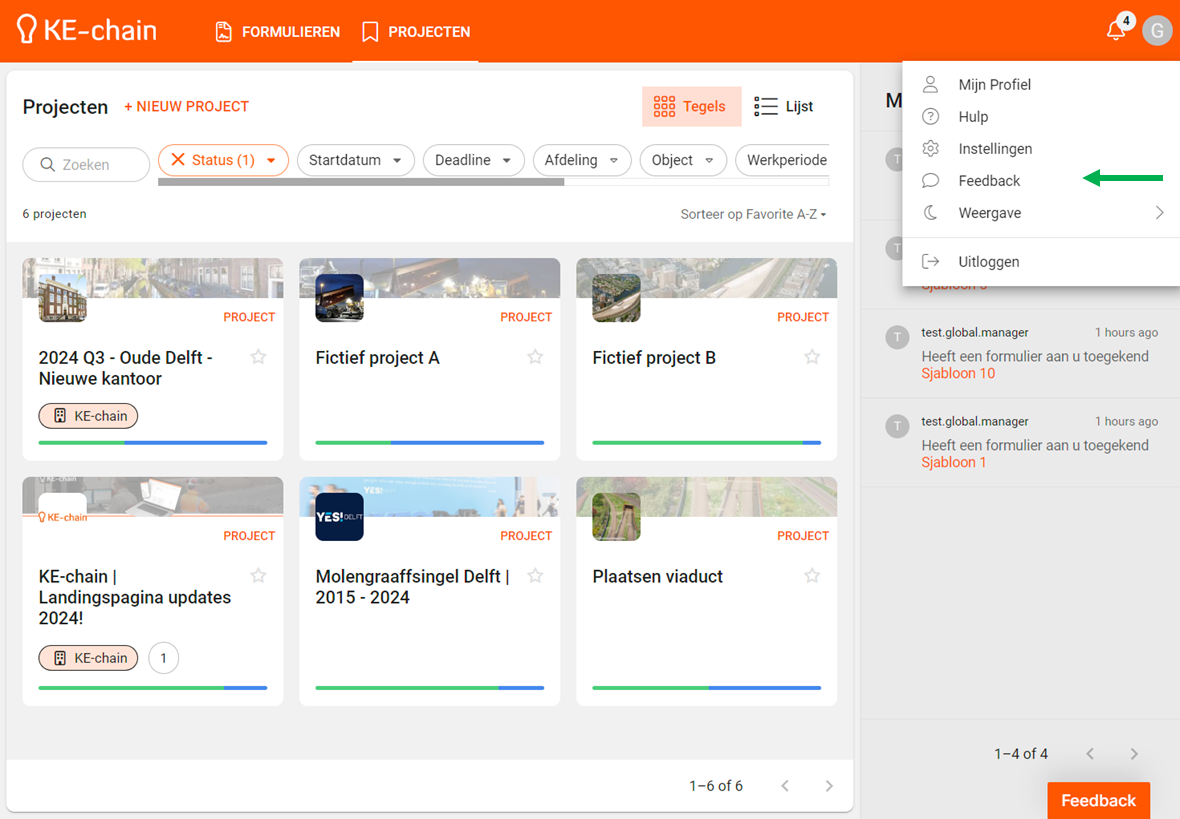Click the user avatar G icon
Image resolution: width=1180 pixels, height=819 pixels.
point(1156,31)
